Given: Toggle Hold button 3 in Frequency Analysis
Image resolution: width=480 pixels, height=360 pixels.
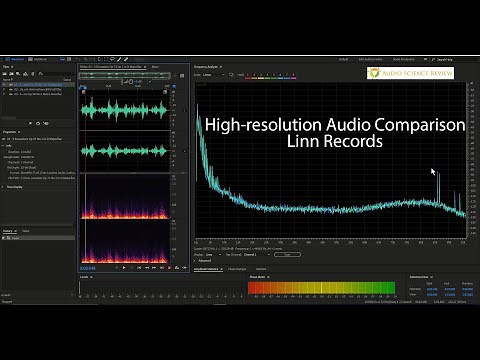Looking at the screenshot, I should click(261, 76).
